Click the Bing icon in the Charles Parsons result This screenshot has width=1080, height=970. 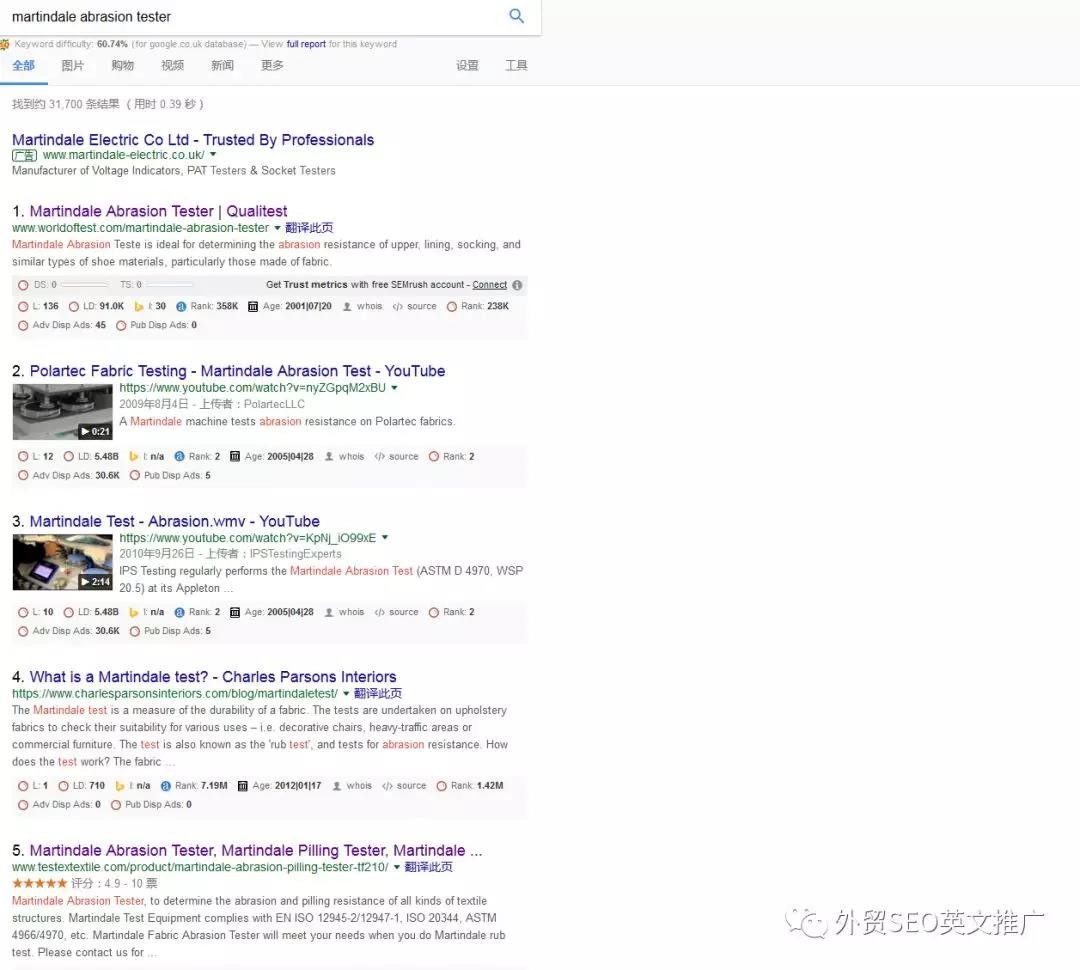tap(121, 786)
